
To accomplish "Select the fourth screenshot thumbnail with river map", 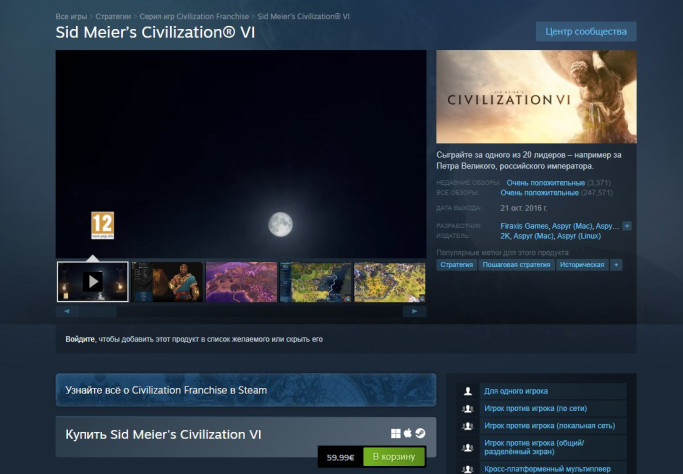I will click(x=316, y=282).
